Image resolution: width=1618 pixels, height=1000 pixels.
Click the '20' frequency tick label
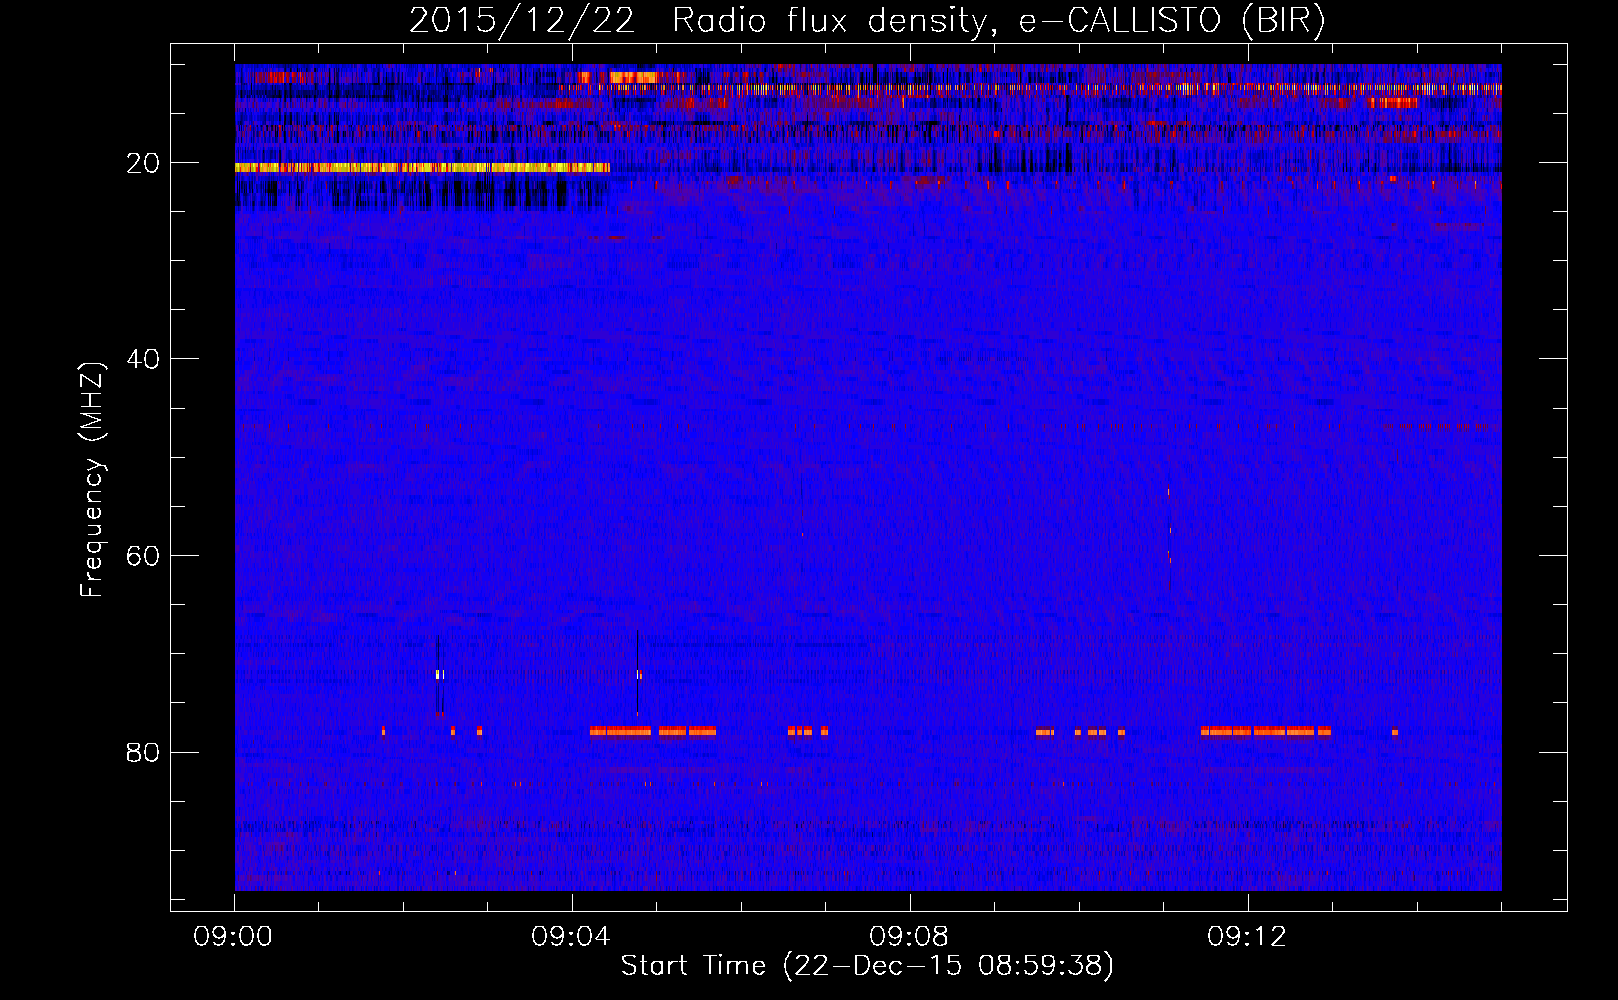point(144,163)
